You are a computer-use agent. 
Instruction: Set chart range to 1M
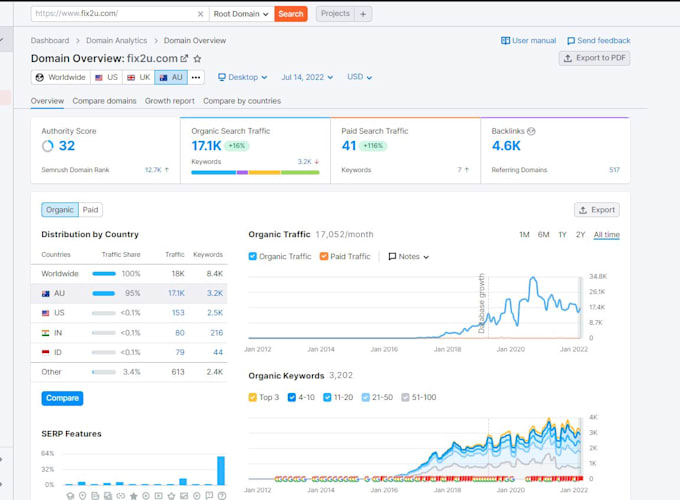tap(524, 235)
